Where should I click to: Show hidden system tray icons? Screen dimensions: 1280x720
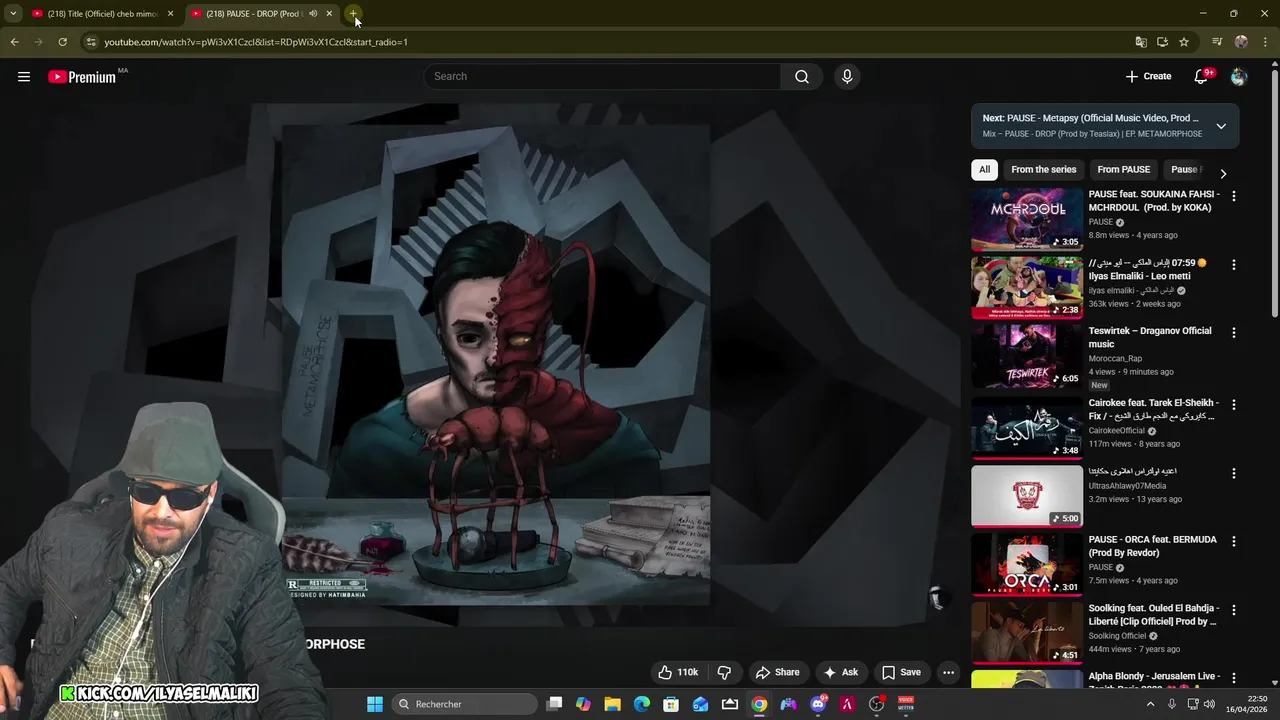1149,704
